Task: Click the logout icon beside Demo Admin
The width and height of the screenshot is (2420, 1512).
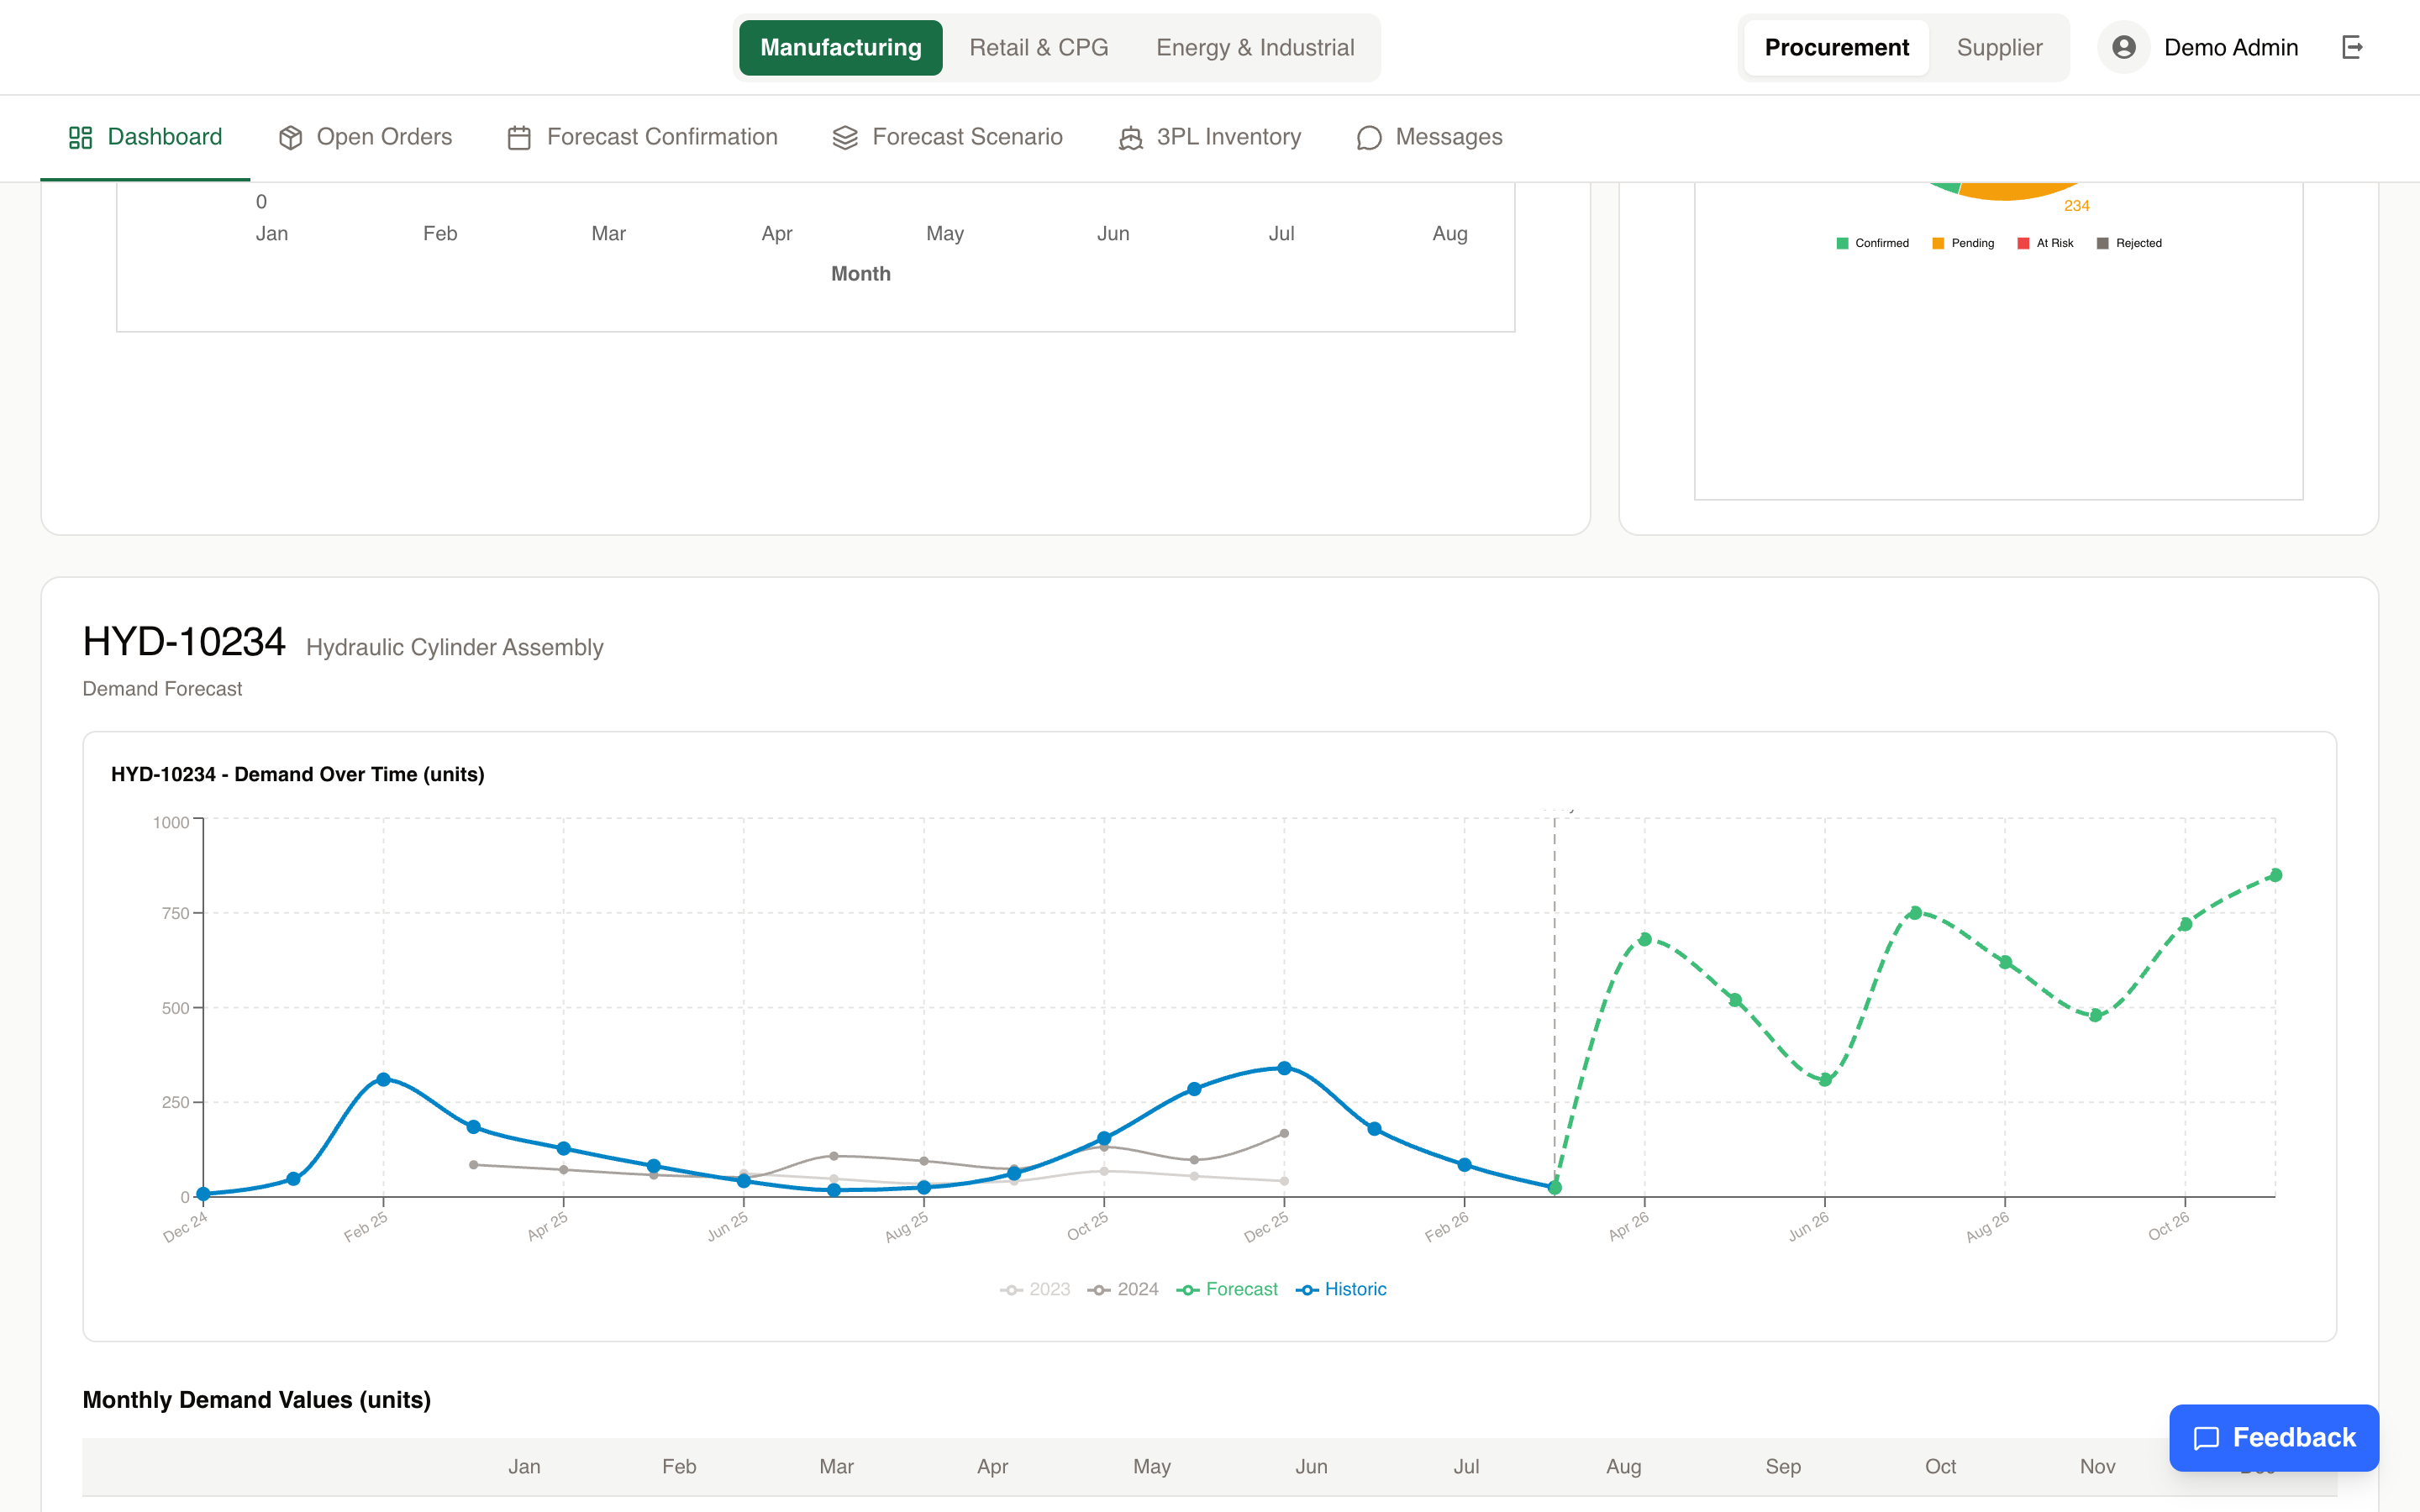Action: [2352, 47]
